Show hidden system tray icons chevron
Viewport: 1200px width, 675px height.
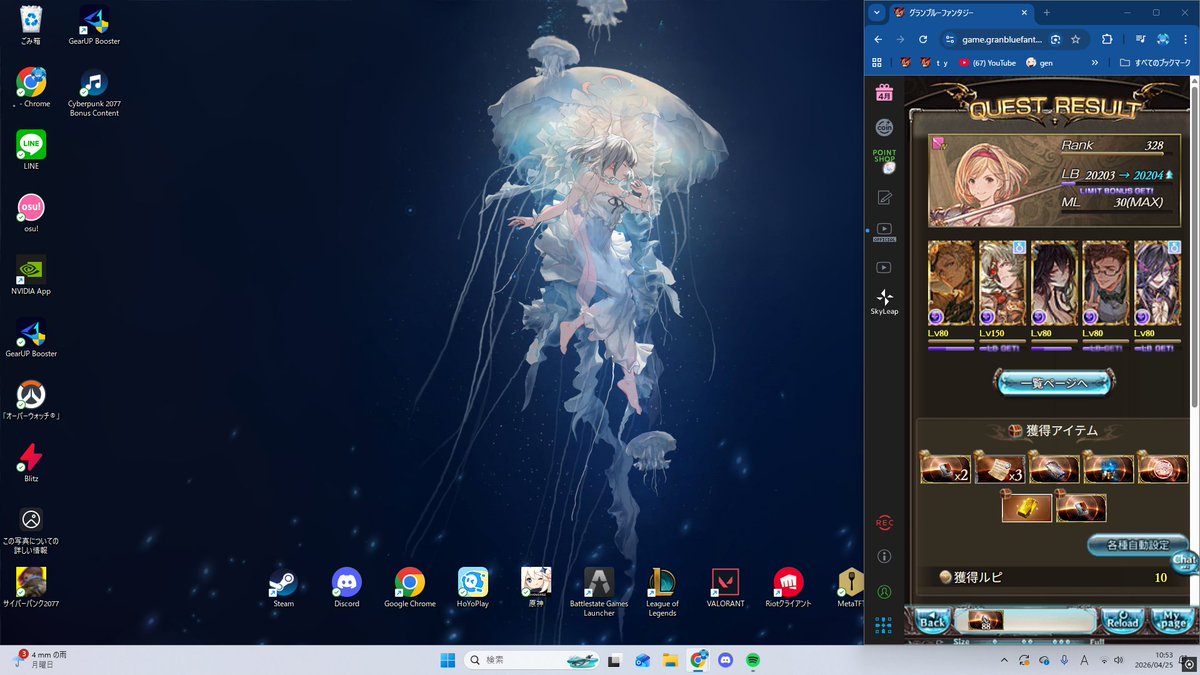click(x=1004, y=660)
